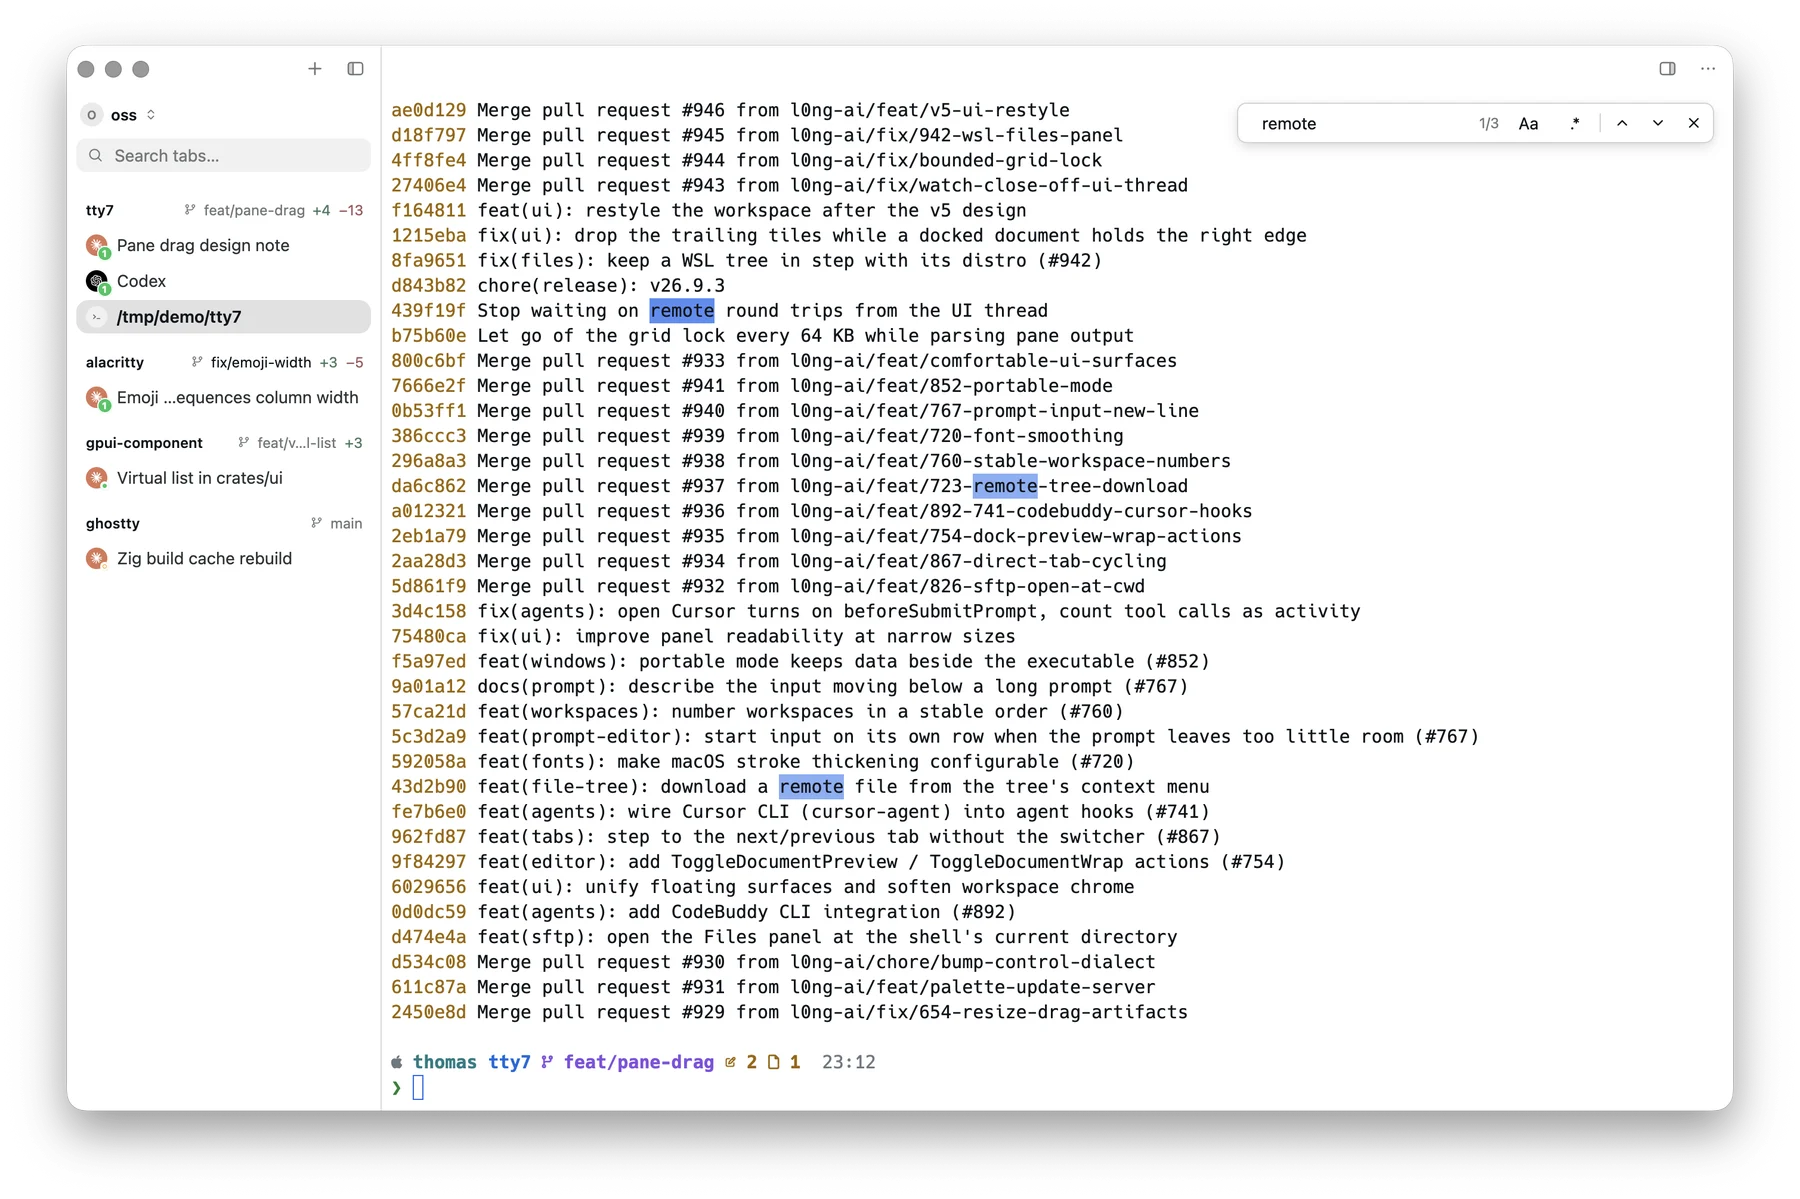Open the oss workspace switcher
This screenshot has height=1199, width=1800.
(120, 115)
